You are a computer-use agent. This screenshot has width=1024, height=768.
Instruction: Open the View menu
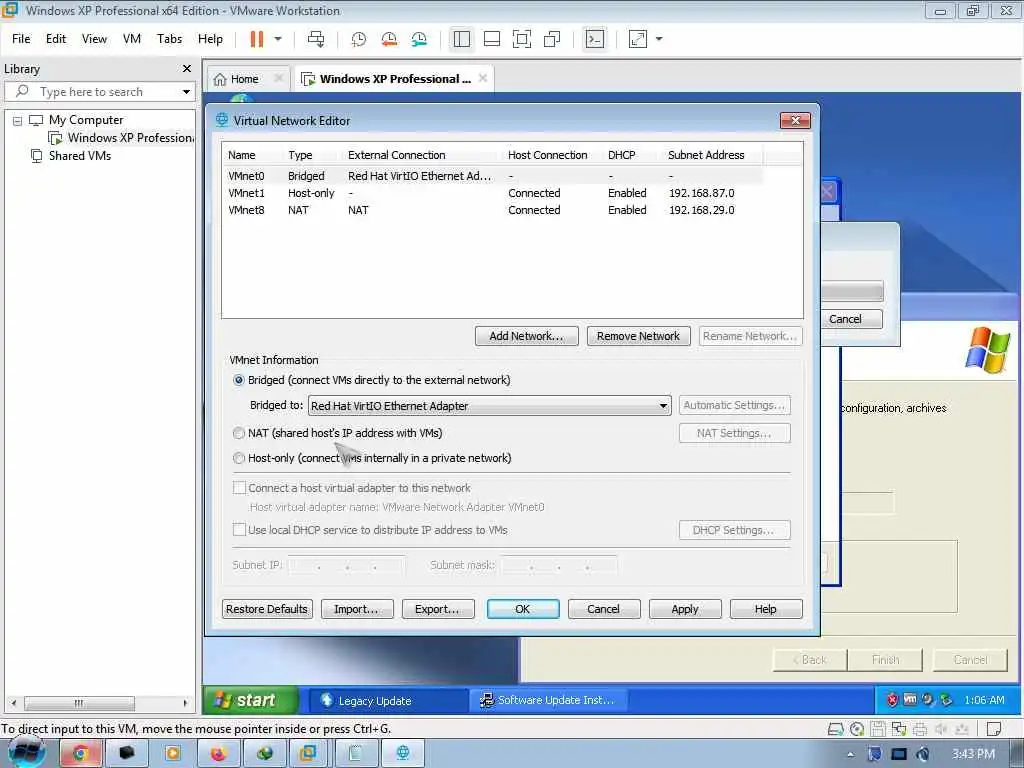(x=94, y=39)
